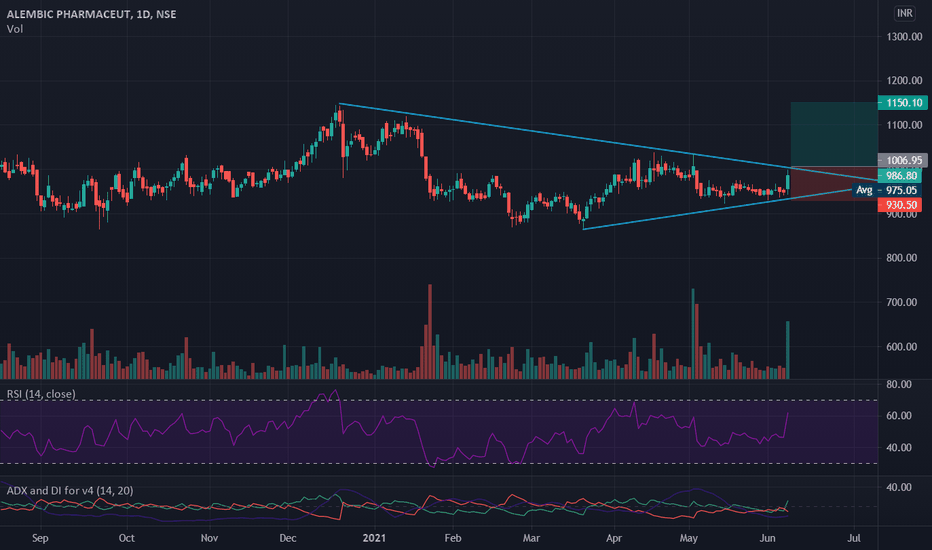Click the ADX 40.00 scale value
The width and height of the screenshot is (932, 550).
coord(899,487)
